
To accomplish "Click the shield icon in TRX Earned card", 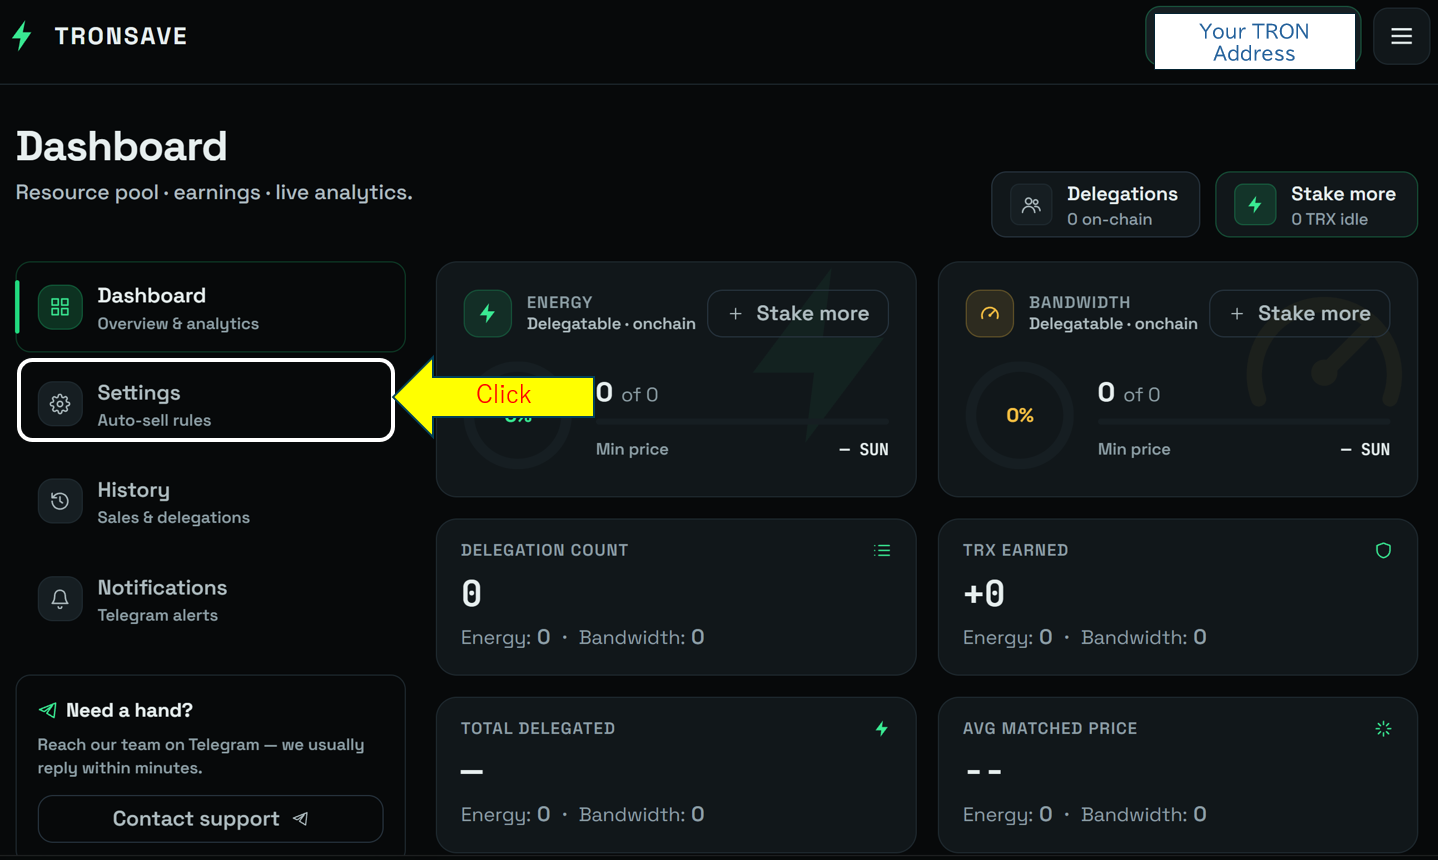I will pyautogui.click(x=1383, y=551).
